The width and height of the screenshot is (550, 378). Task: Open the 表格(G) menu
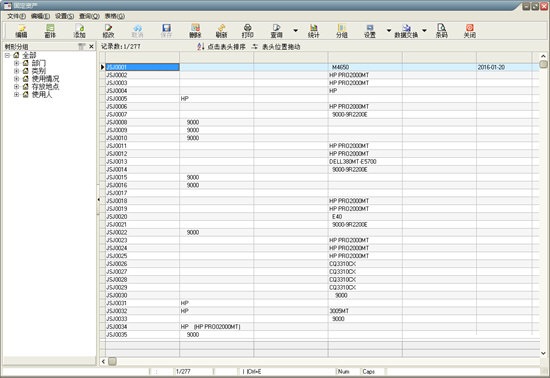(x=115, y=16)
